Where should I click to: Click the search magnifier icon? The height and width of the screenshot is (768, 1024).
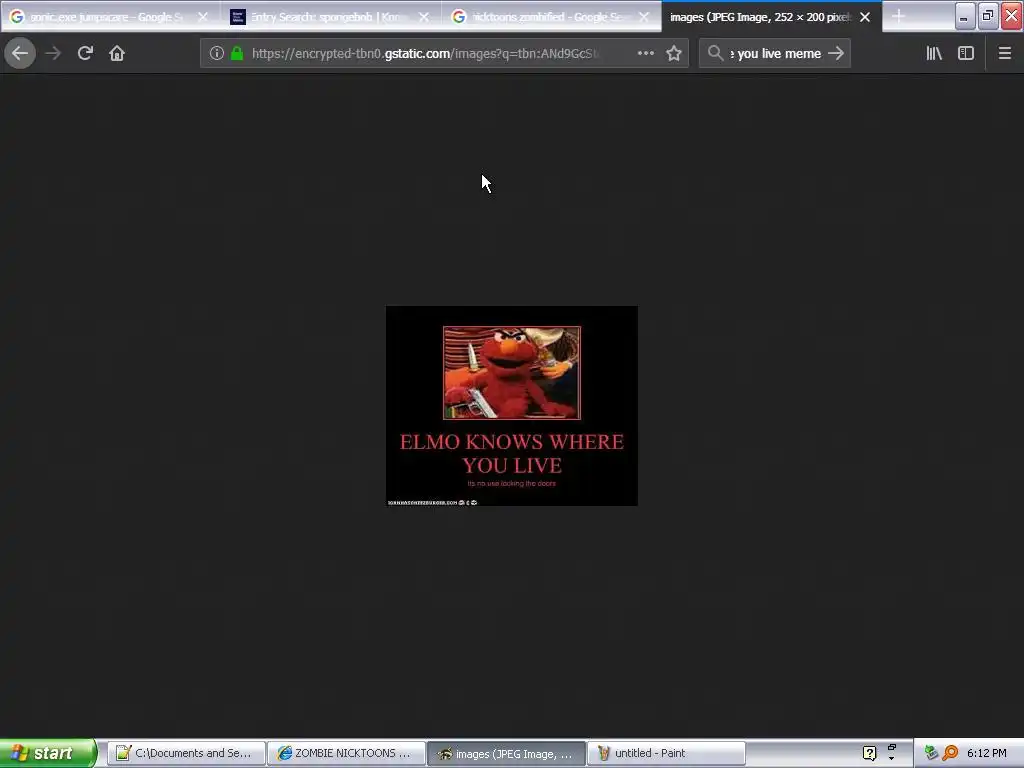[x=716, y=54]
